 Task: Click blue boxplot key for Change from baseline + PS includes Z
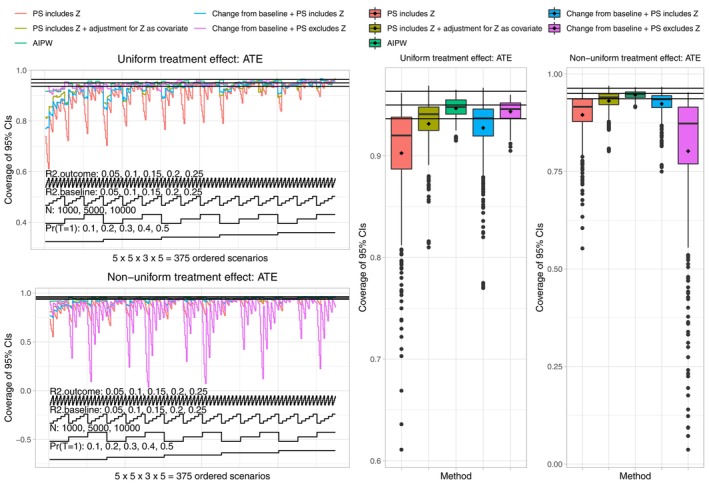click(554, 14)
